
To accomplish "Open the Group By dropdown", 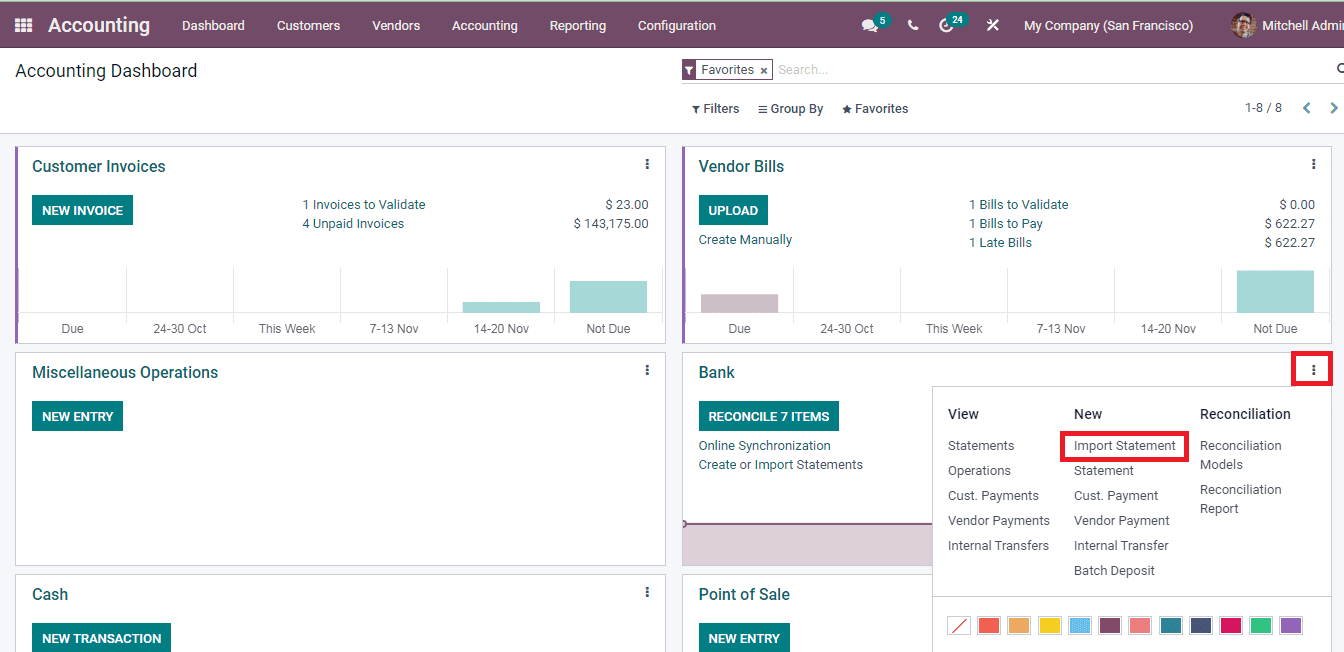I will coord(790,108).
